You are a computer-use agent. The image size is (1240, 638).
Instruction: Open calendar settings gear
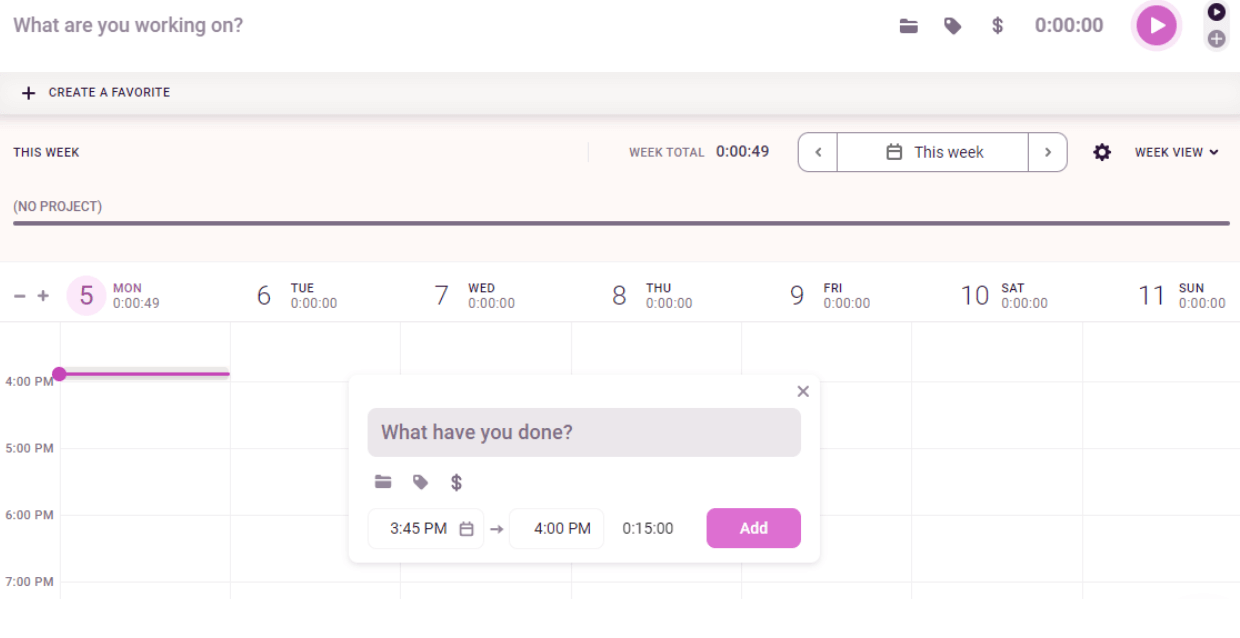coord(1102,152)
